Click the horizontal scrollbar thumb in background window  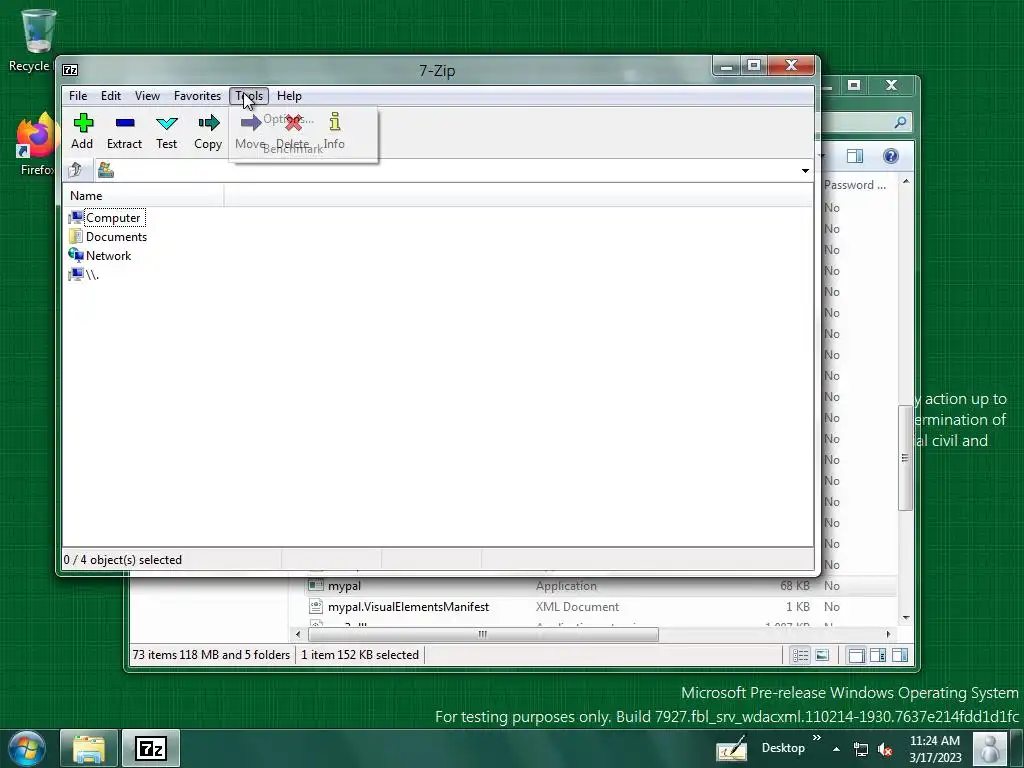pos(483,634)
